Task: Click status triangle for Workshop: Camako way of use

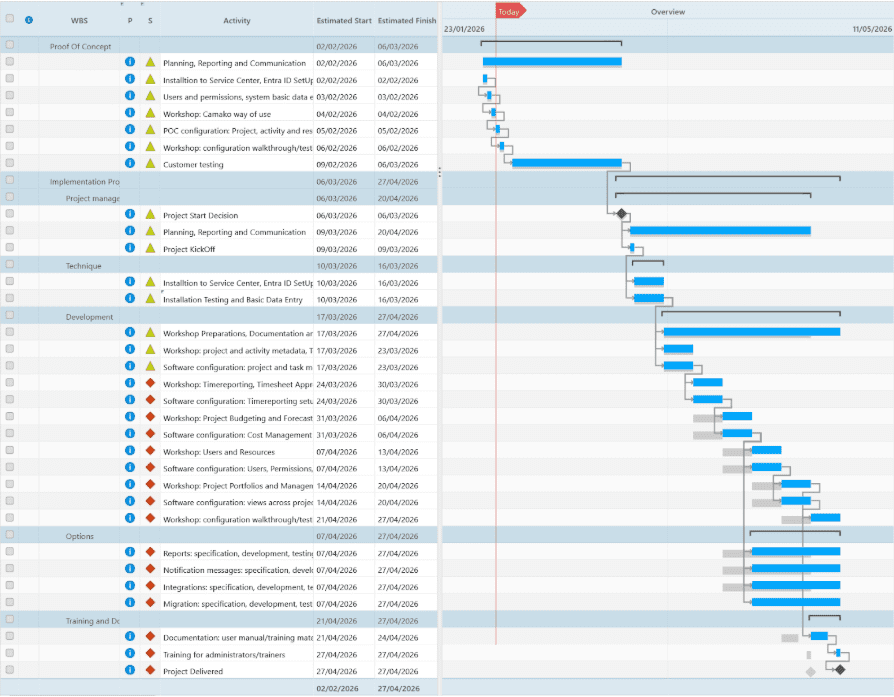Action: pyautogui.click(x=150, y=113)
